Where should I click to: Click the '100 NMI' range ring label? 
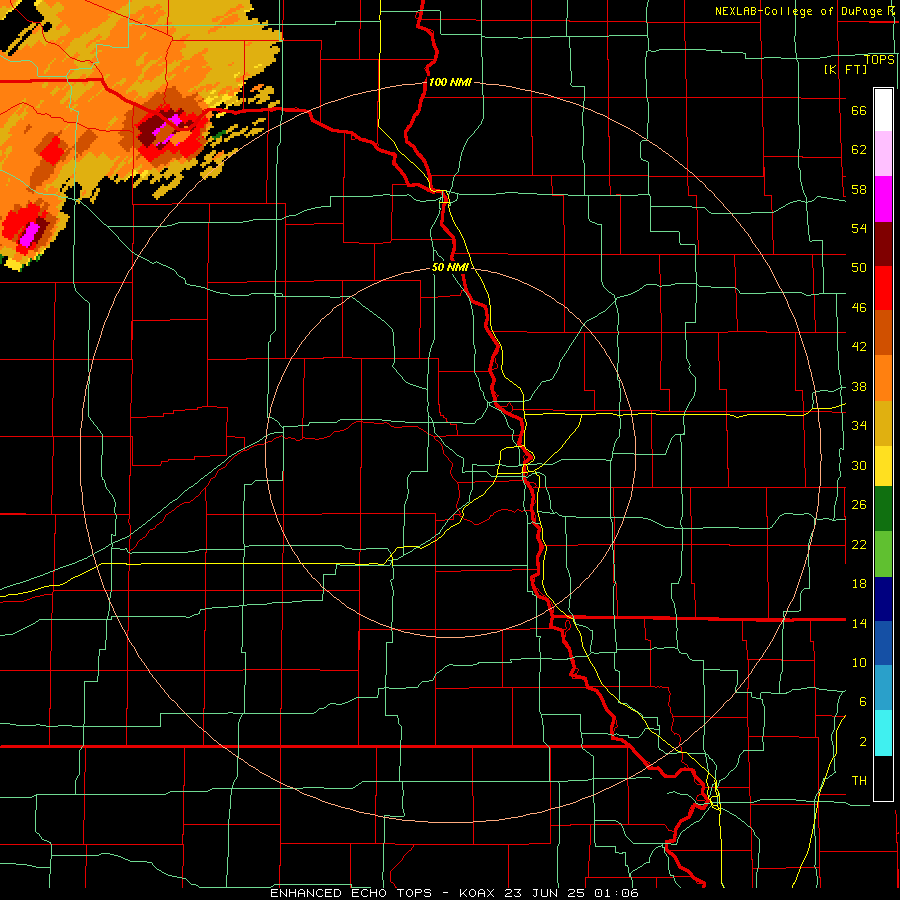coord(450,82)
